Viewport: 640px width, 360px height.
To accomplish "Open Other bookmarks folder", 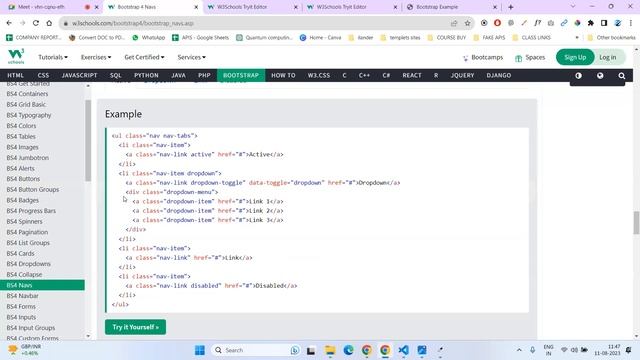I will 611,38.
